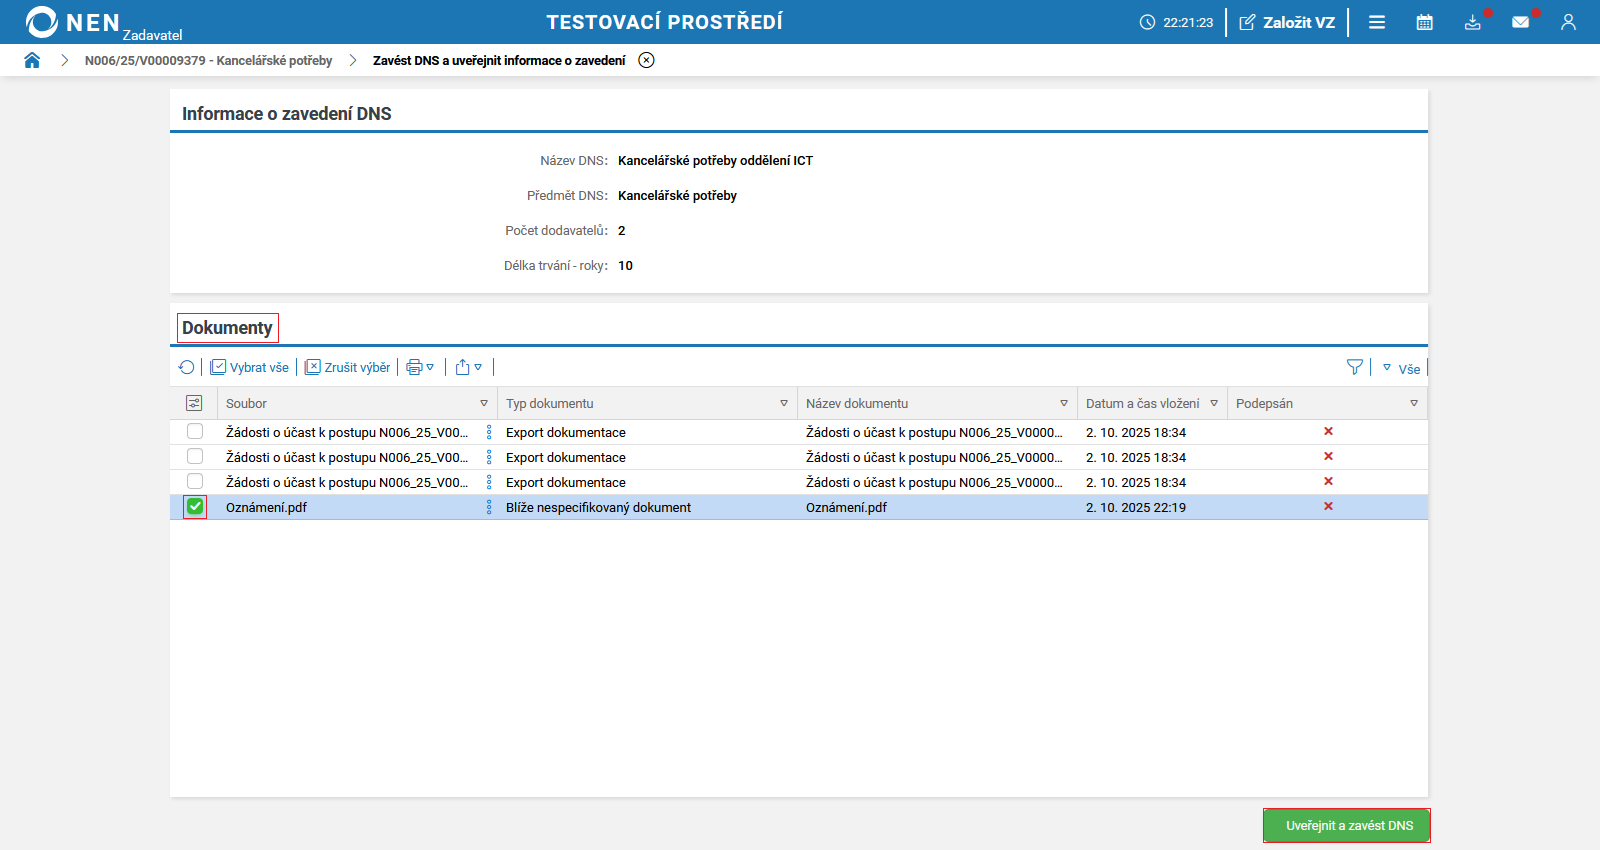
Task: Open the export/share dropdown
Action: pyautogui.click(x=468, y=367)
